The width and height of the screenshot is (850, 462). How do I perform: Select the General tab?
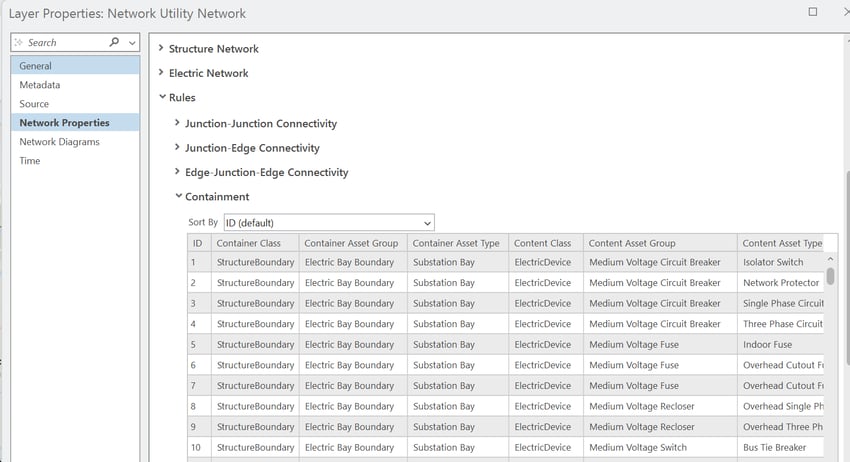click(35, 66)
